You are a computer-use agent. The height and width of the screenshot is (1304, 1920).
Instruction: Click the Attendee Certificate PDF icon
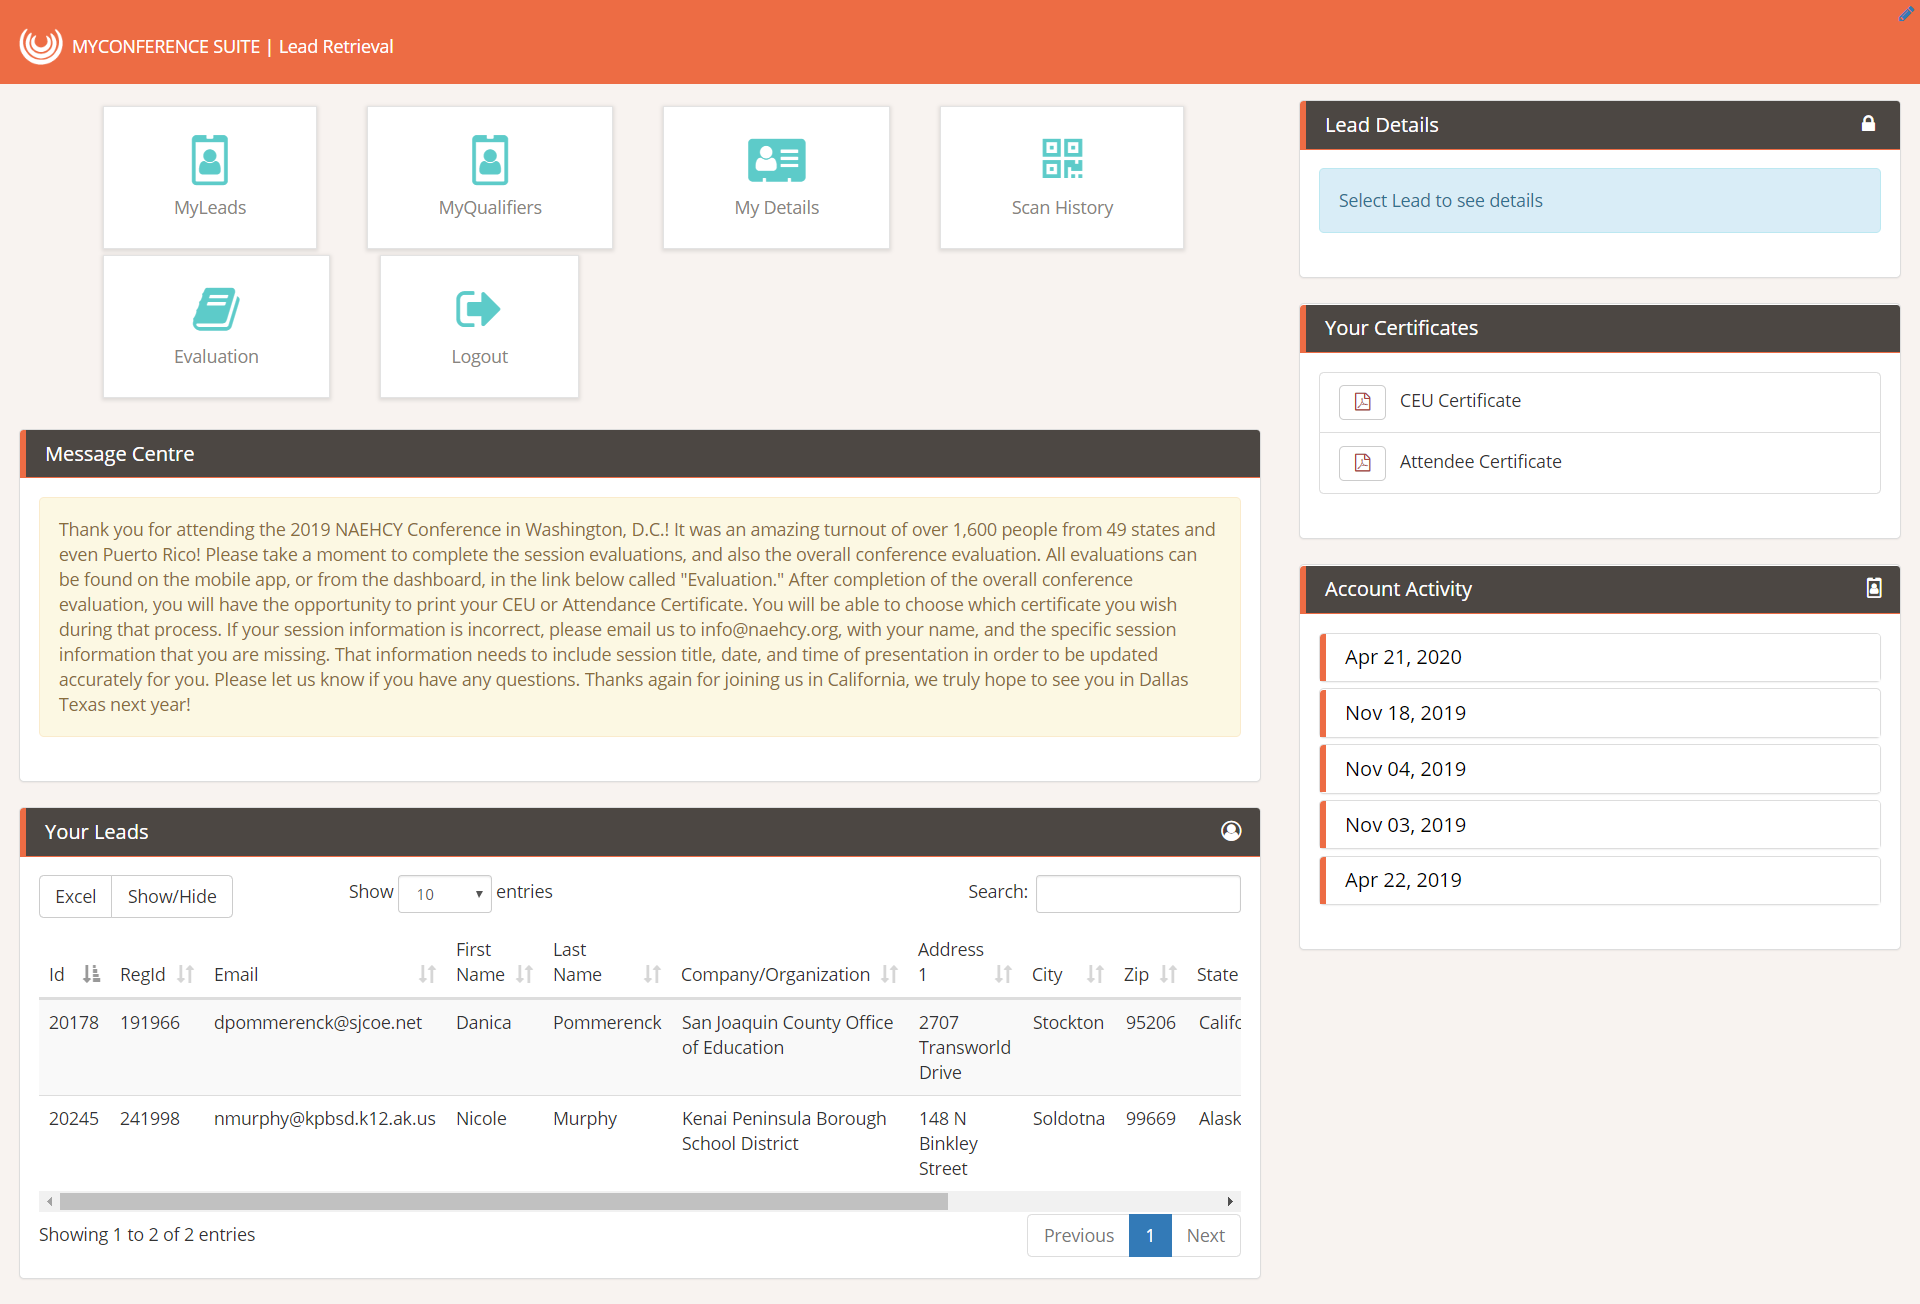coord(1362,463)
